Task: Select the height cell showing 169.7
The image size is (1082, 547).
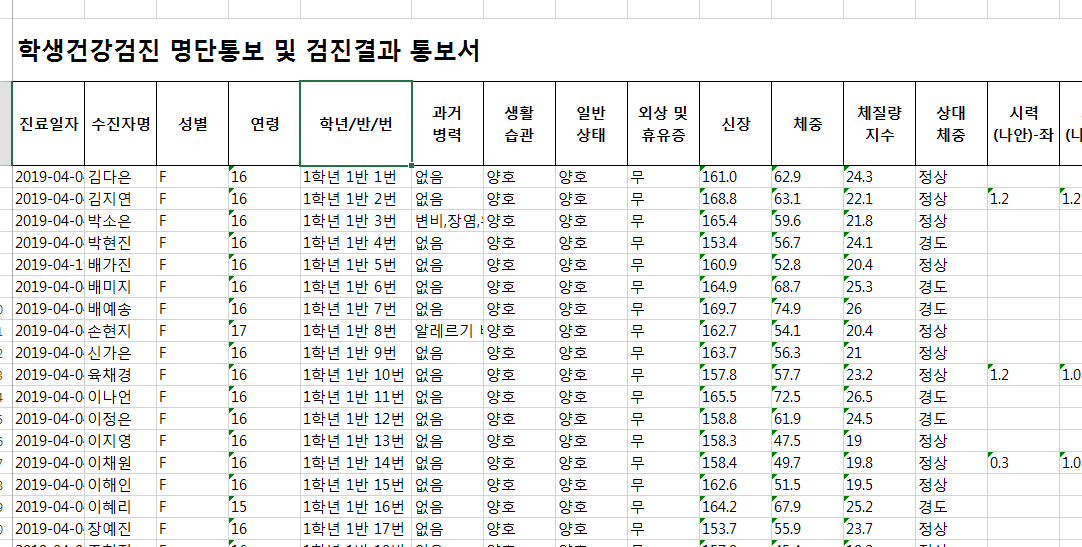Action: tap(736, 309)
